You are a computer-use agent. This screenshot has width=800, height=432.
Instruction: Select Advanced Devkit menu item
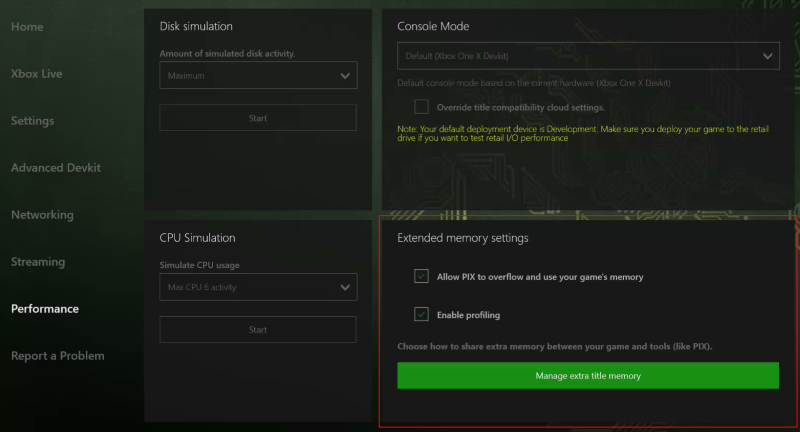(x=56, y=167)
